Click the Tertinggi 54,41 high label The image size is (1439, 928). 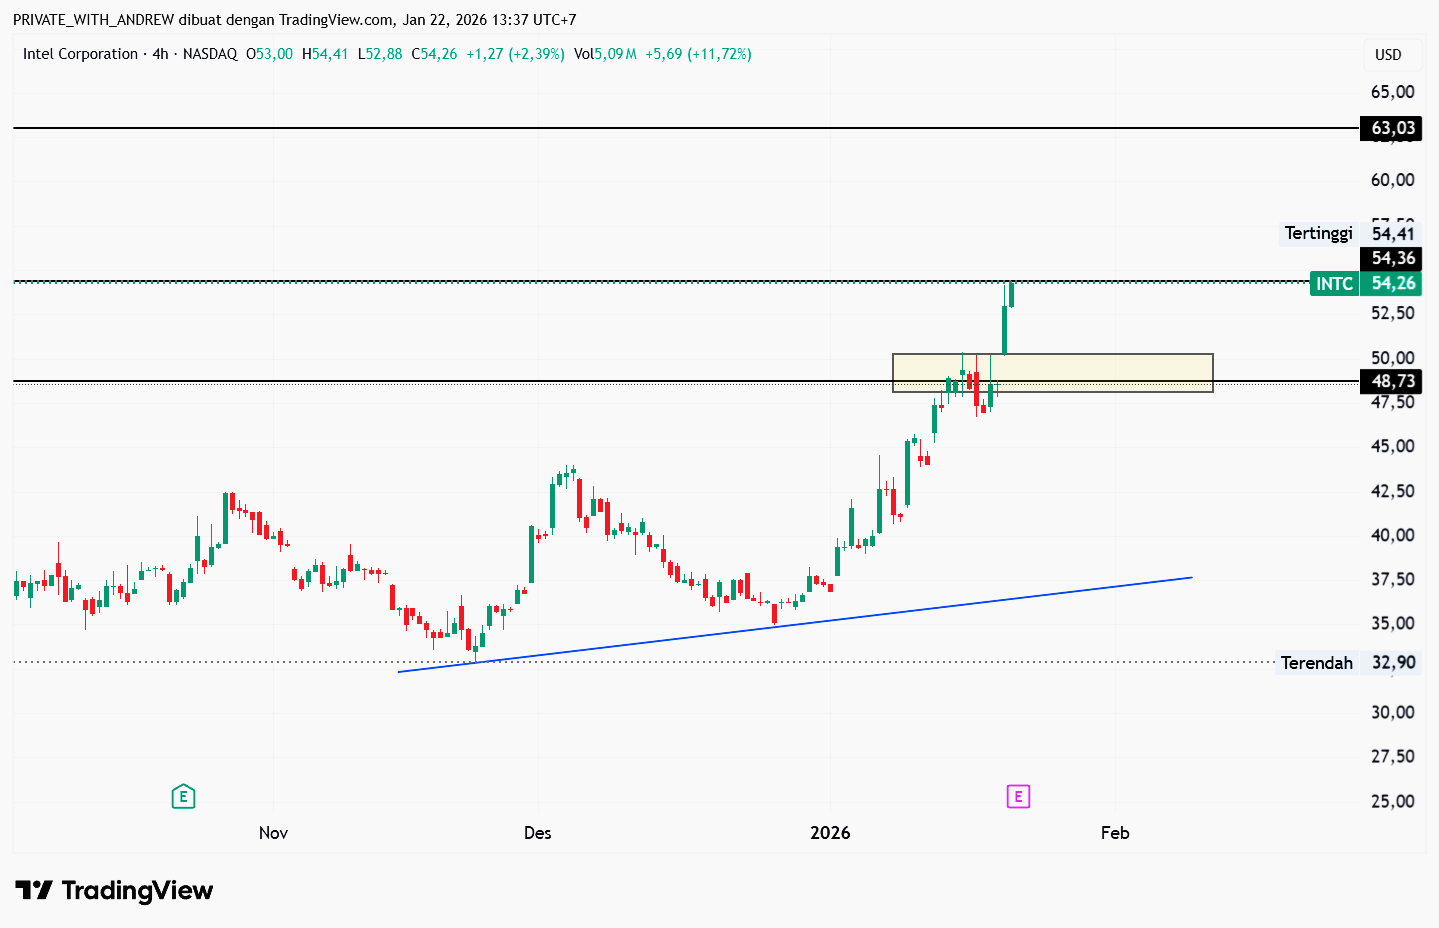1349,233
